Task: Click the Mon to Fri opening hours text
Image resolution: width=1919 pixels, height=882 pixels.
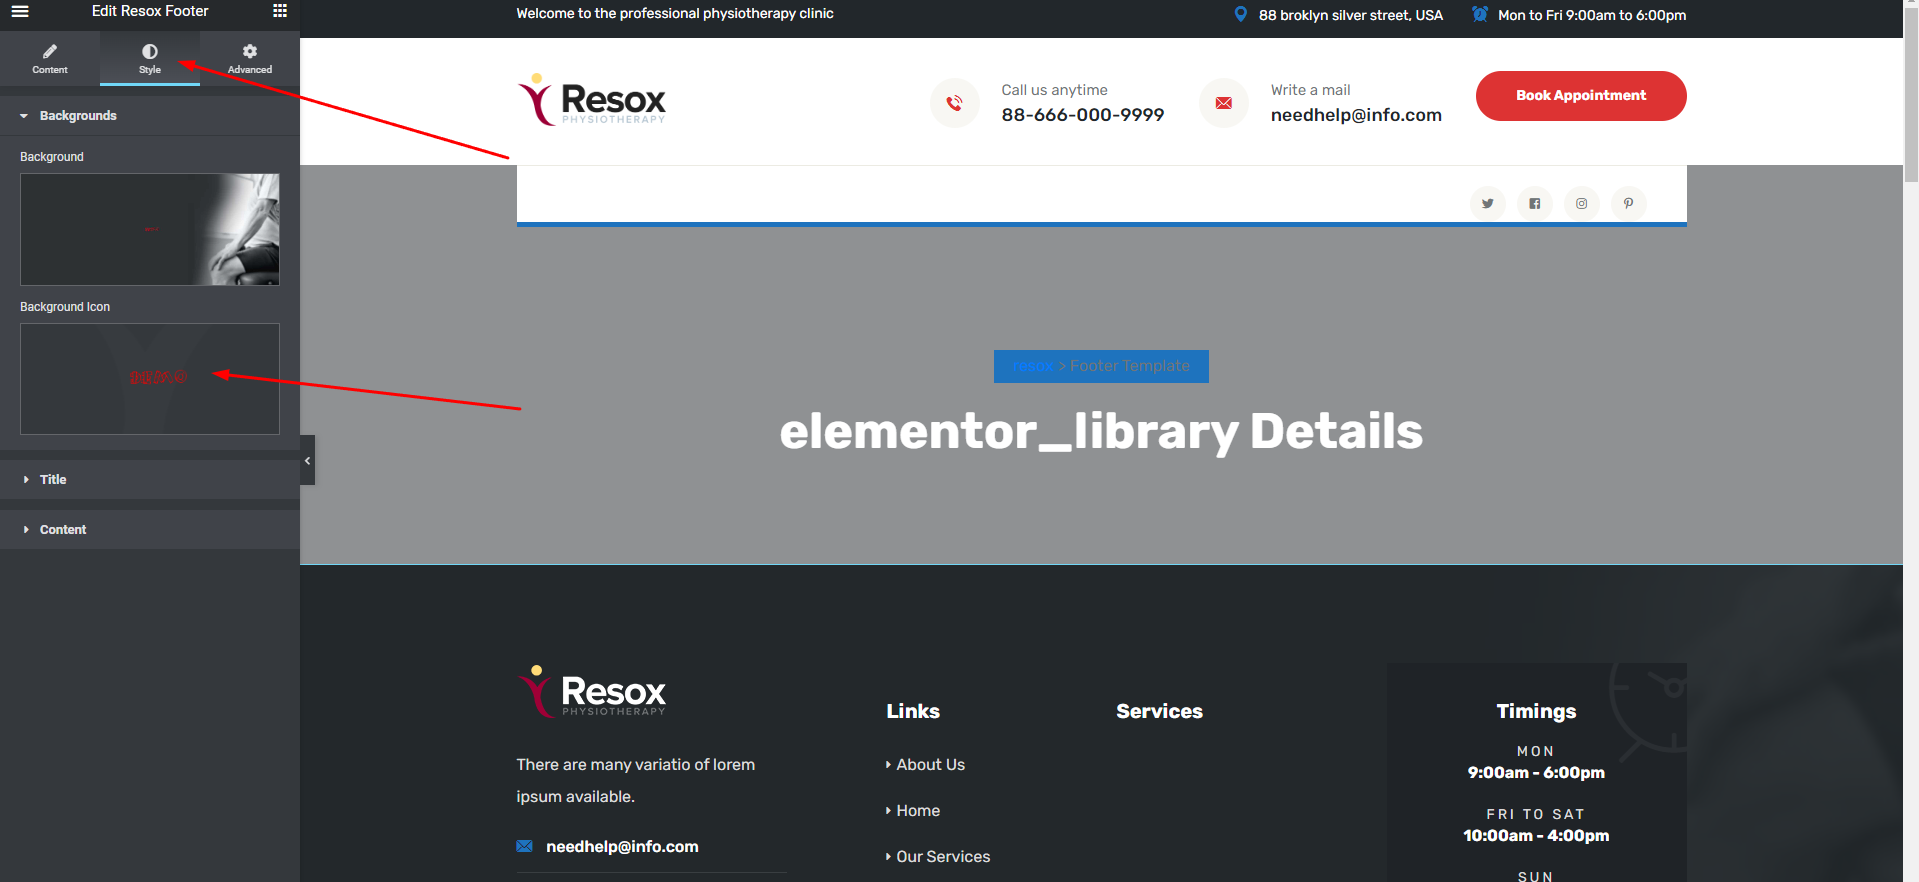Action: pyautogui.click(x=1592, y=15)
